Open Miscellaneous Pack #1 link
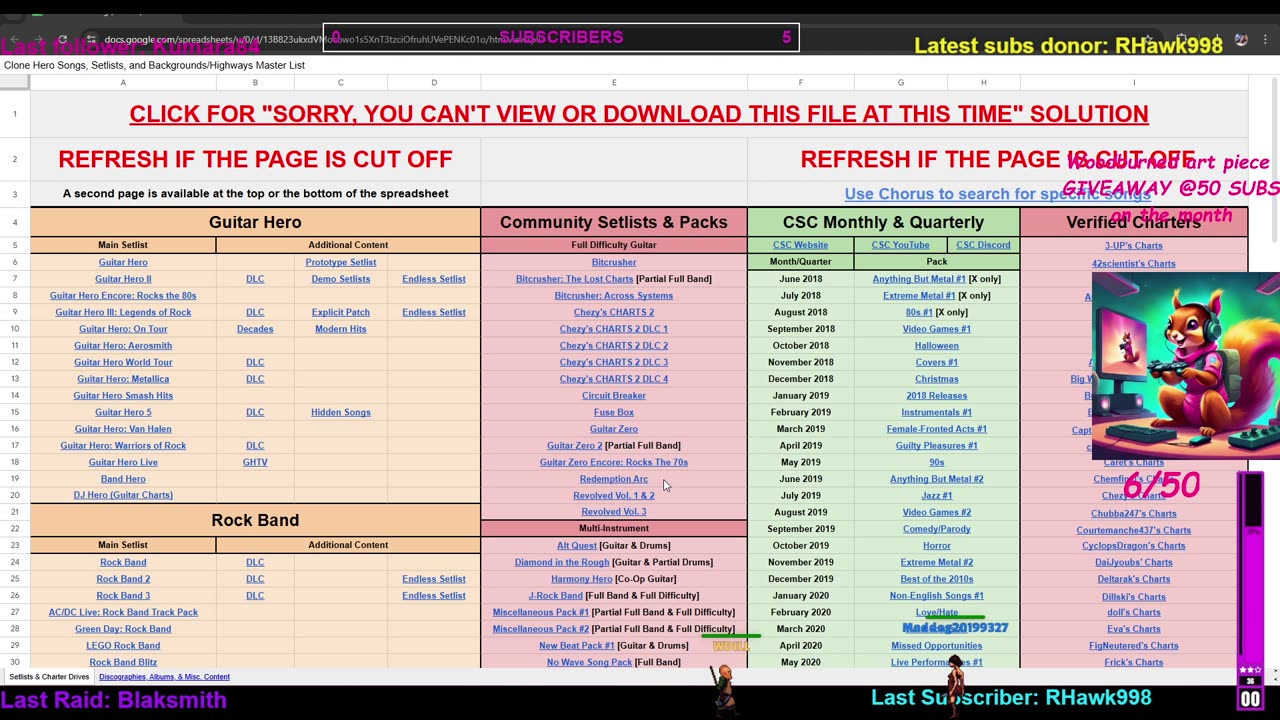Image resolution: width=1280 pixels, height=720 pixels. pos(540,612)
